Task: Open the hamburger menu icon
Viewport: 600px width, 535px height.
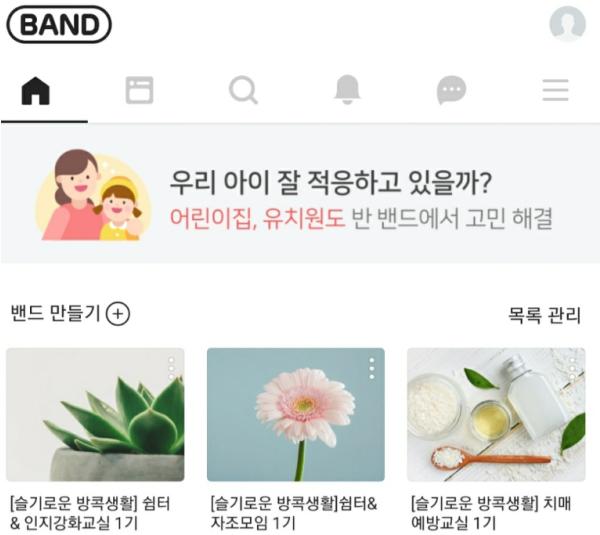Action: (555, 90)
